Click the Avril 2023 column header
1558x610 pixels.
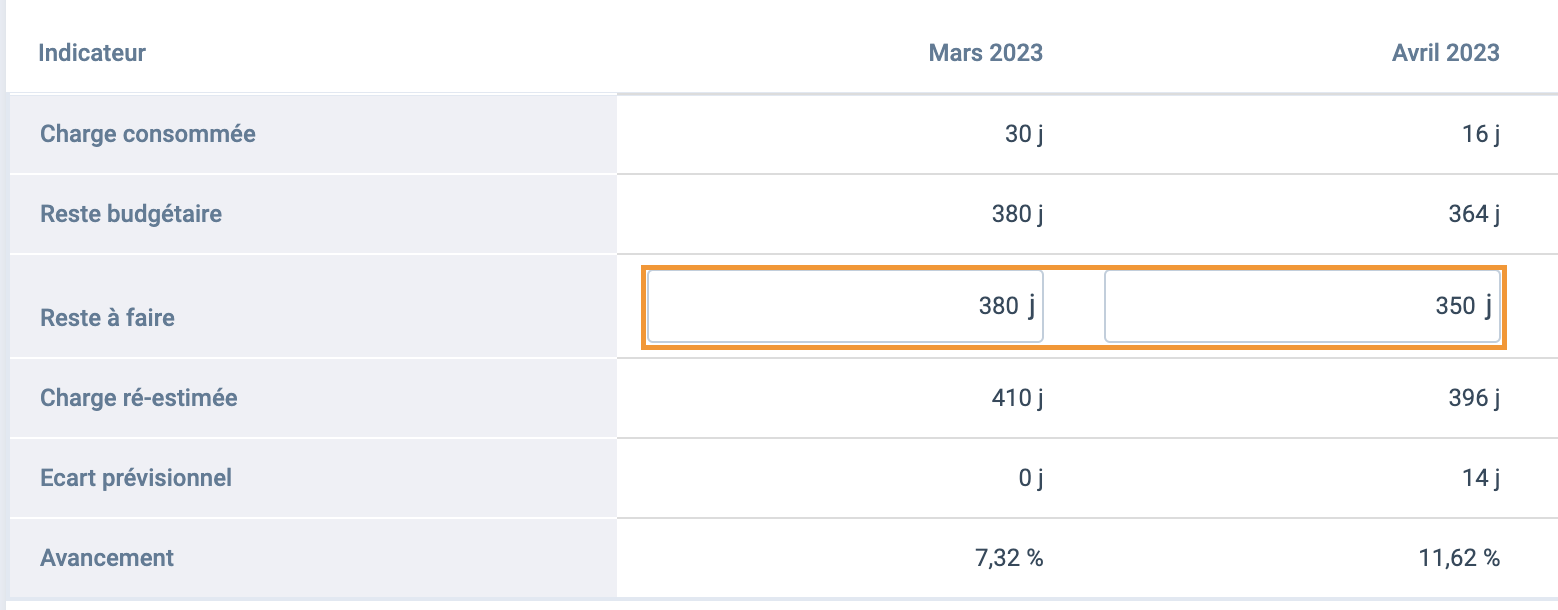[x=1446, y=53]
